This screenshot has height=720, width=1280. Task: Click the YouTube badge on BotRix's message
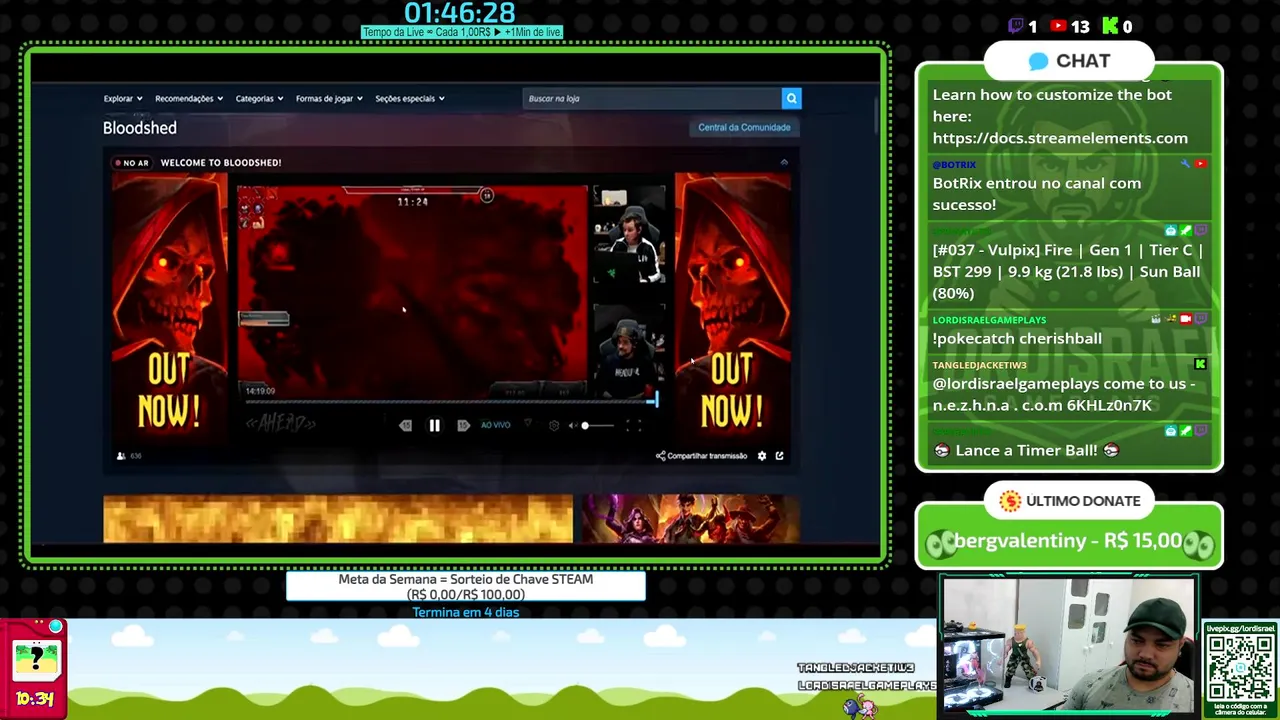coord(1201,164)
